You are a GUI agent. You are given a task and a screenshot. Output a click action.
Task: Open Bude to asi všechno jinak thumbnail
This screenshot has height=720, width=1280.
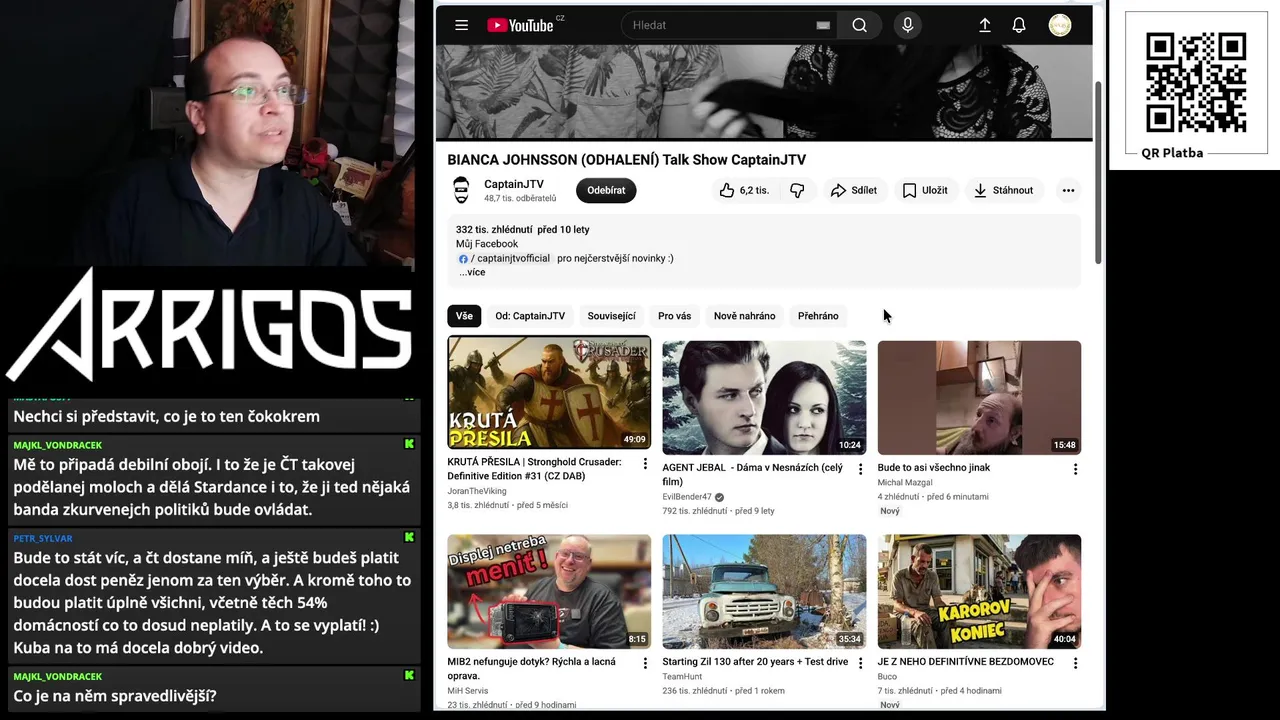click(979, 397)
